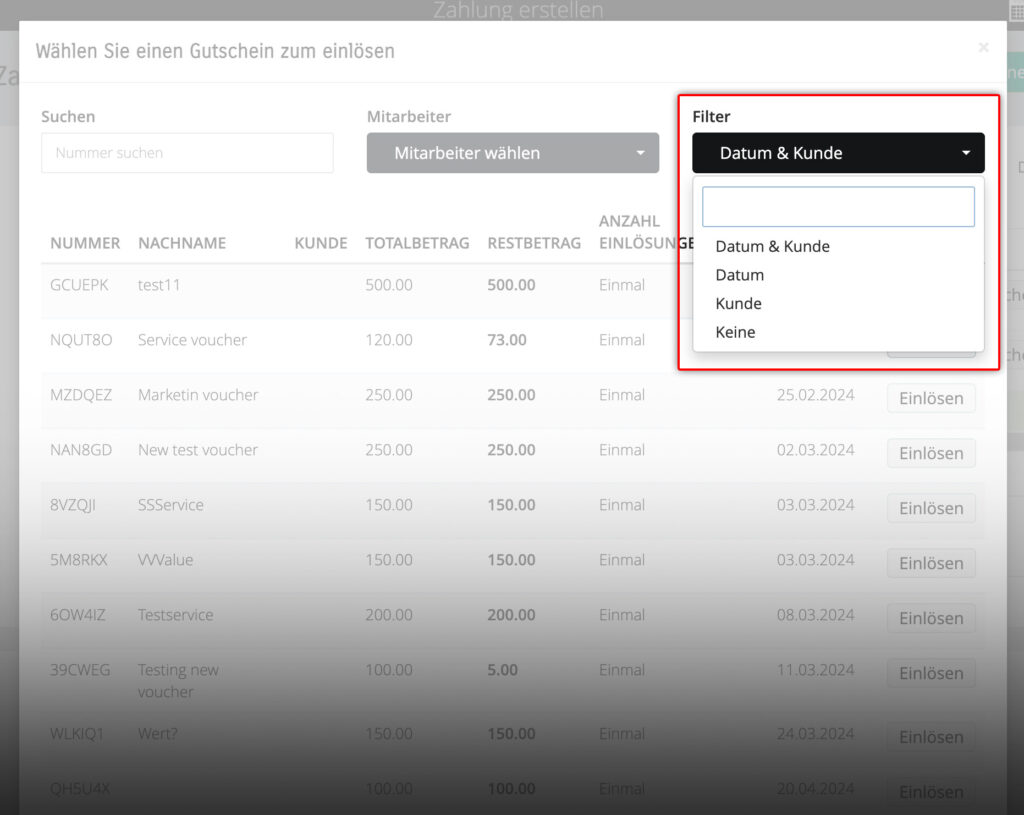Choose the Datum filter option
Screen dimensions: 1024x815
pyautogui.click(x=739, y=275)
